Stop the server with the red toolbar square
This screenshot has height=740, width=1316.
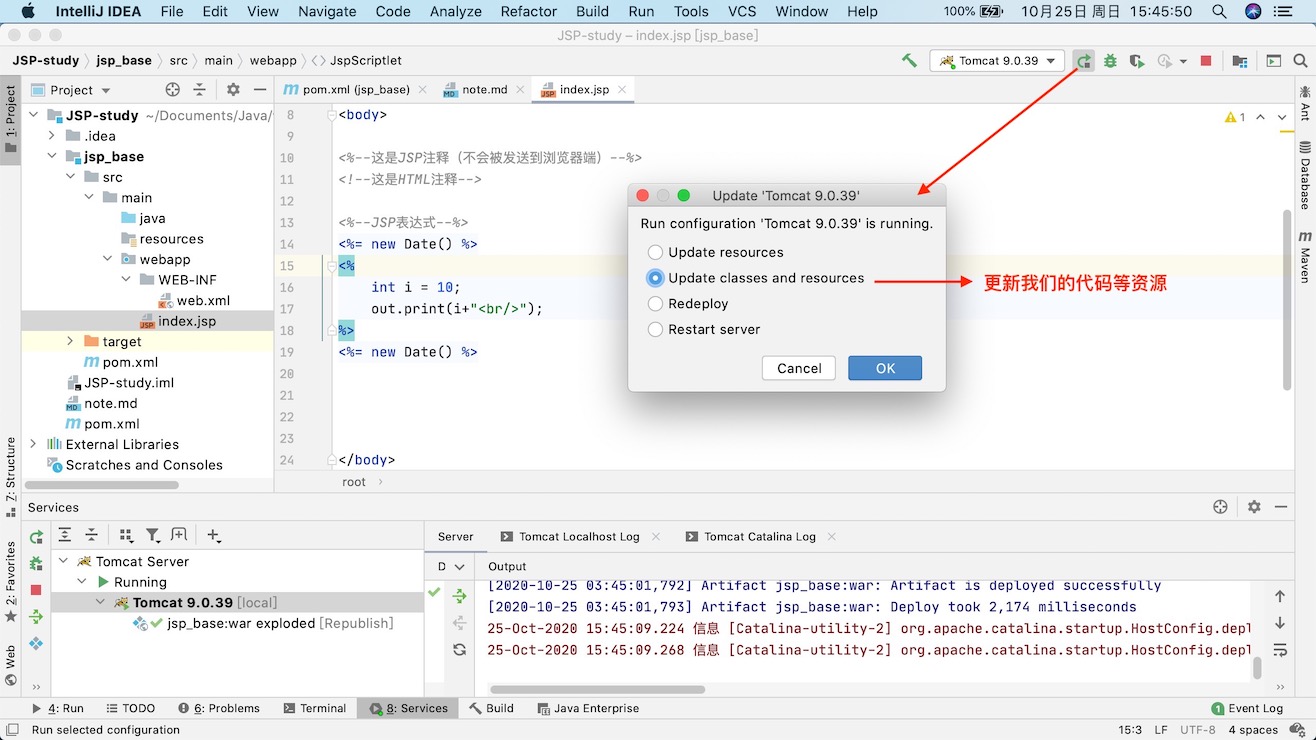coord(1206,61)
